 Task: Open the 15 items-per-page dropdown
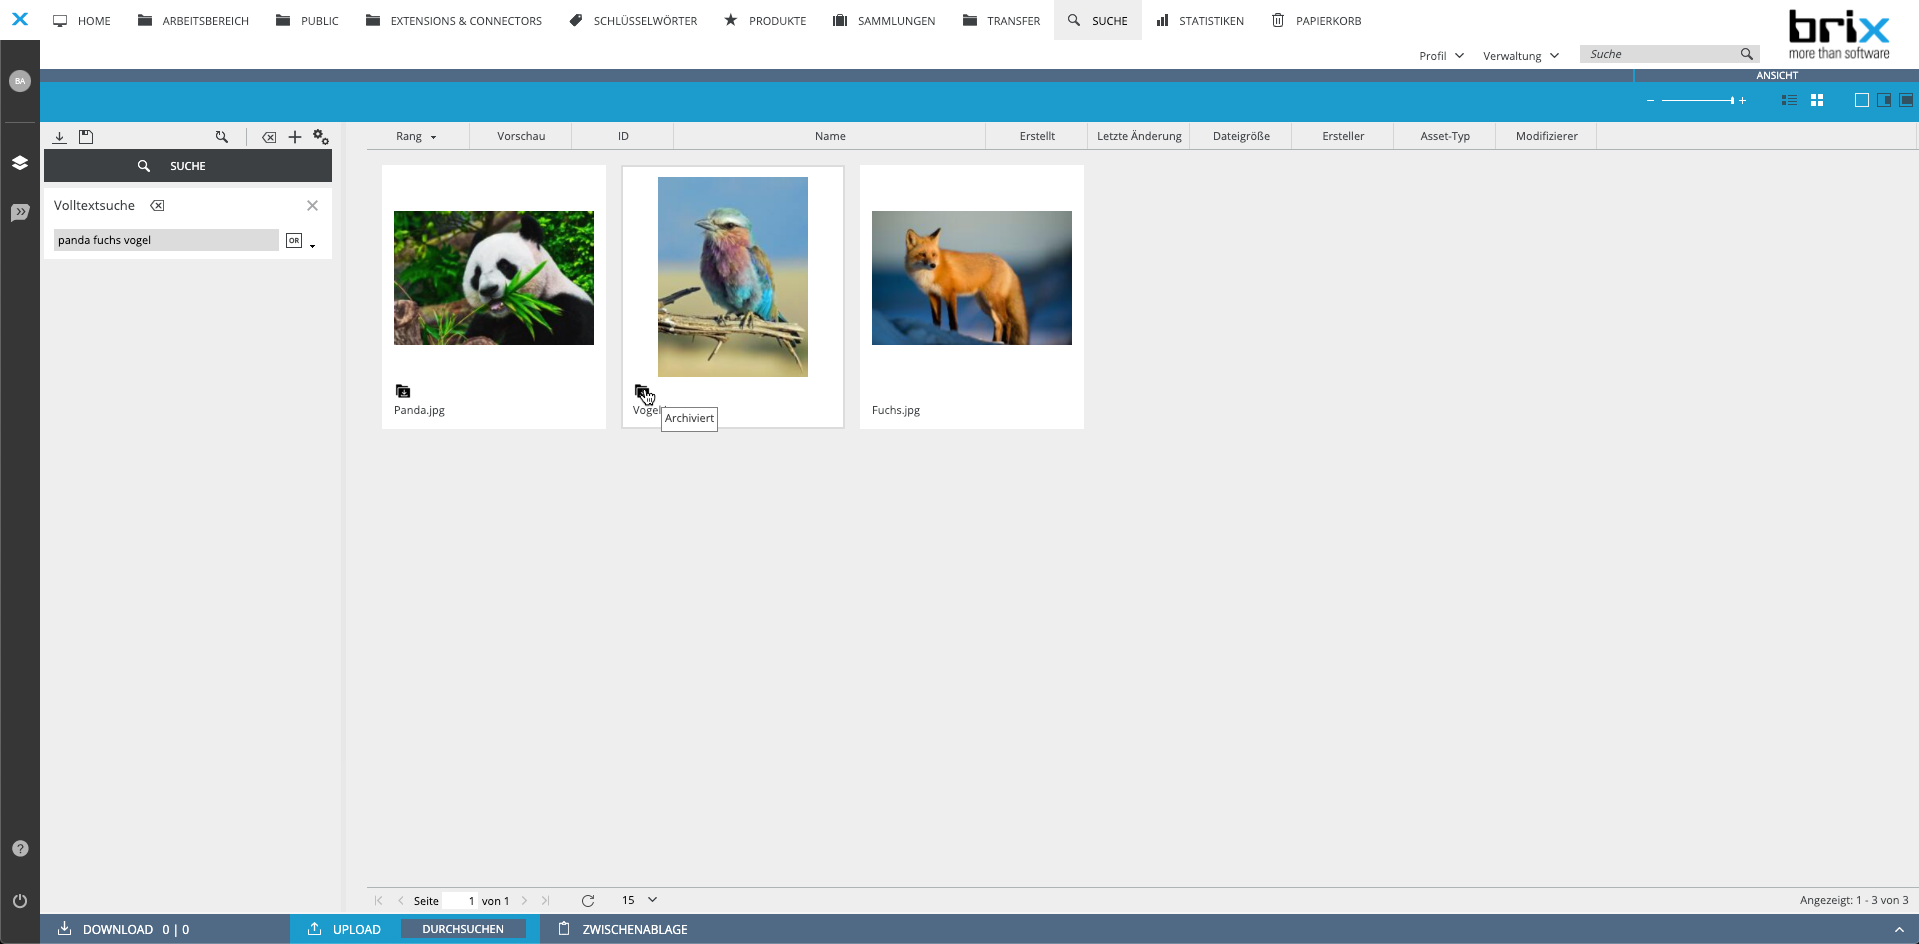tap(640, 900)
